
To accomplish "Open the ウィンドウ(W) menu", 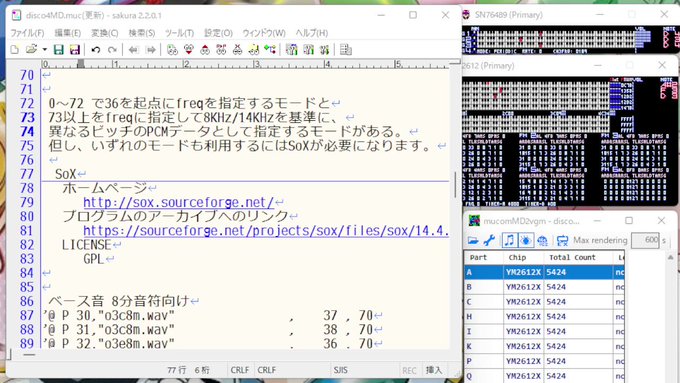I will 264,33.
